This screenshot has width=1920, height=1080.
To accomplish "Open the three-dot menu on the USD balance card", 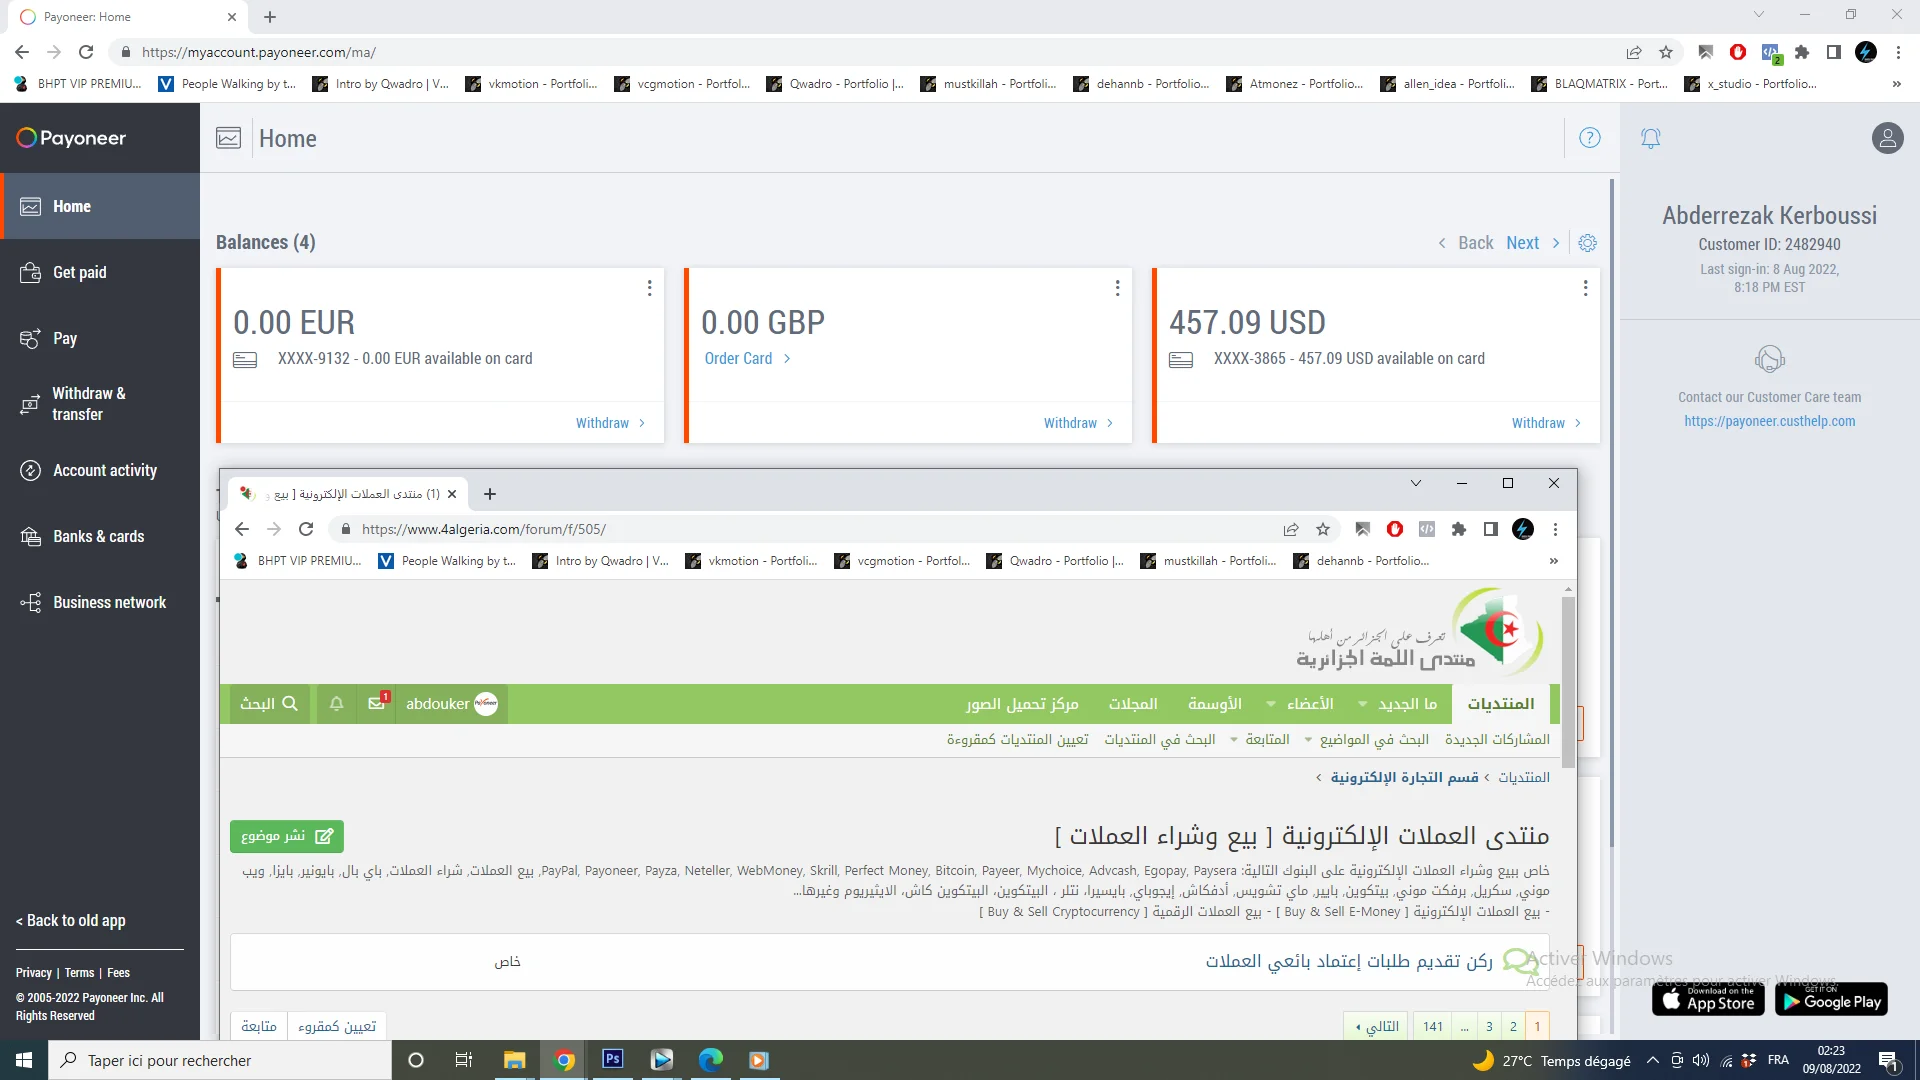I will [x=1585, y=288].
